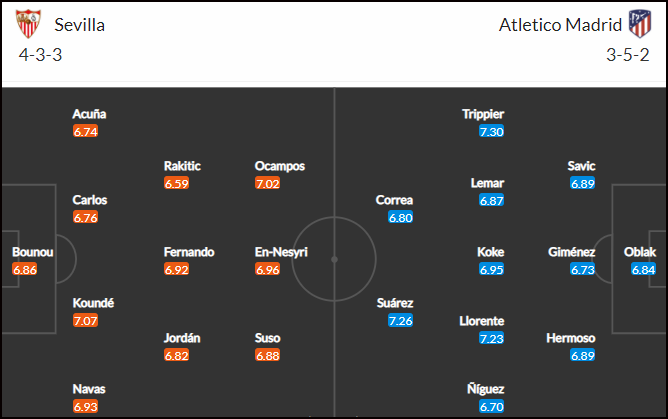Viewport: 668px width, 419px height.
Task: Click player name Rakitic
Action: tap(182, 166)
